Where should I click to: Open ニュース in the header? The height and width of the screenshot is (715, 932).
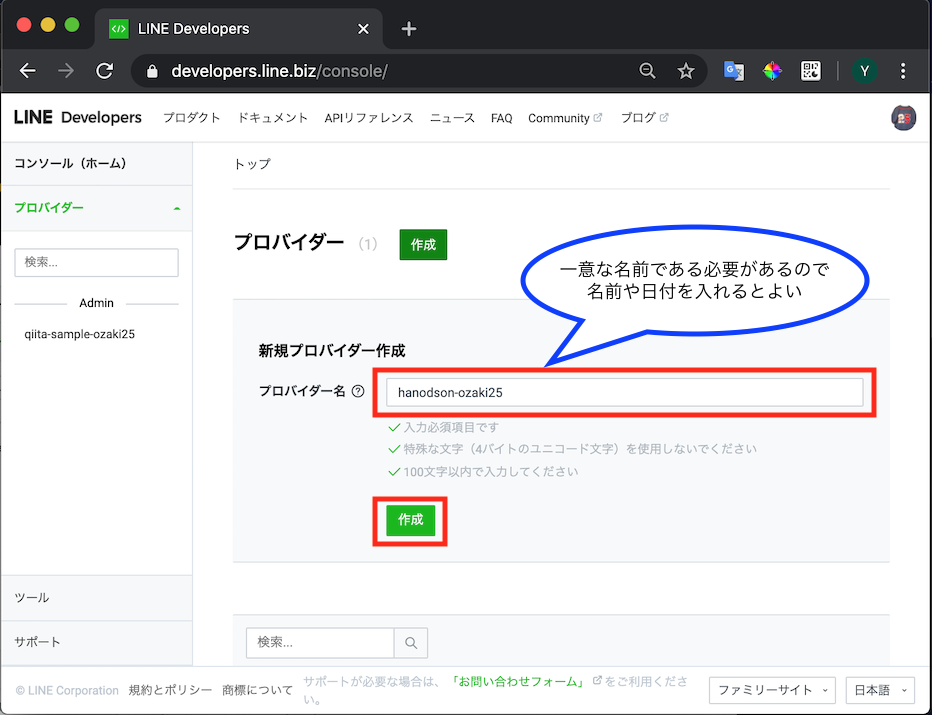pyautogui.click(x=452, y=118)
